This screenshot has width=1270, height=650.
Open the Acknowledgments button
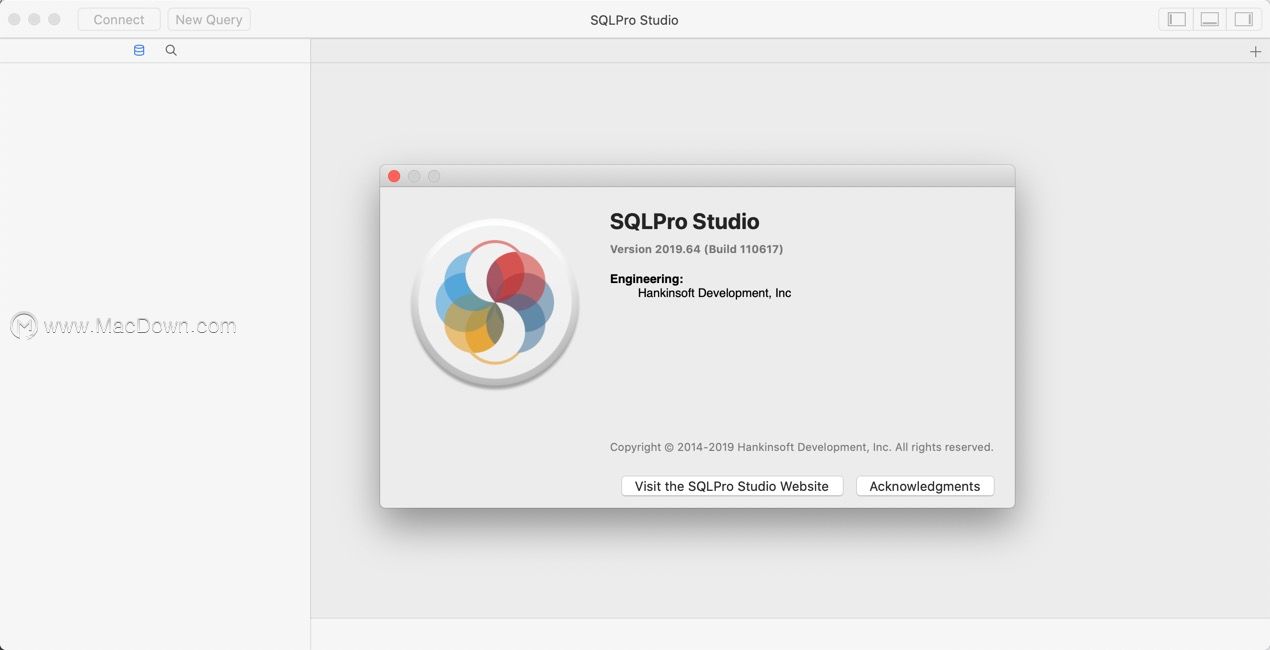[925, 486]
